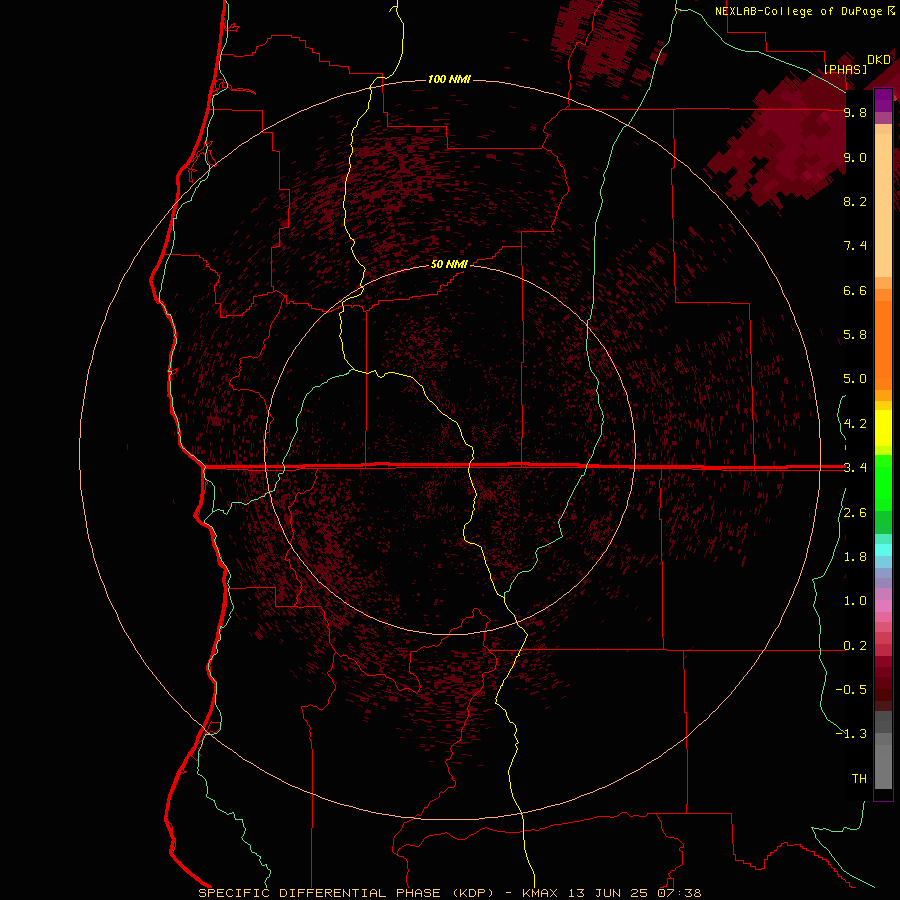The width and height of the screenshot is (900, 900).
Task: Click the cyan segment of color bar
Action: (x=883, y=550)
